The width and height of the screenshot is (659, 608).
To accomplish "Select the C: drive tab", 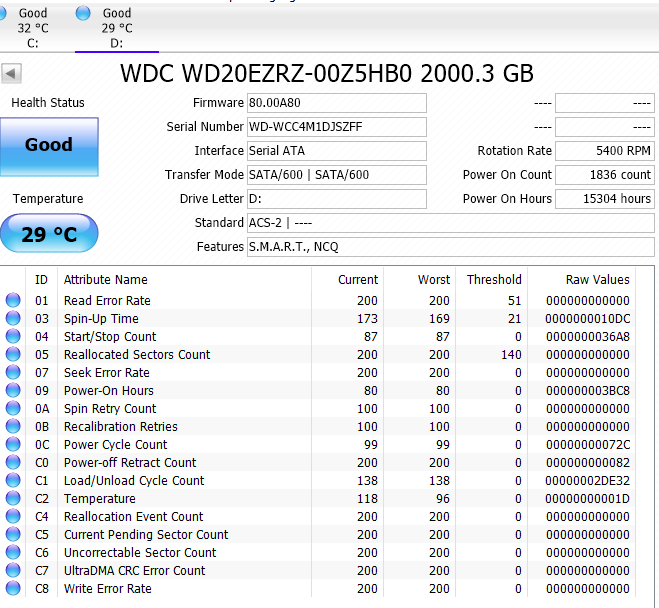I will [x=32, y=28].
